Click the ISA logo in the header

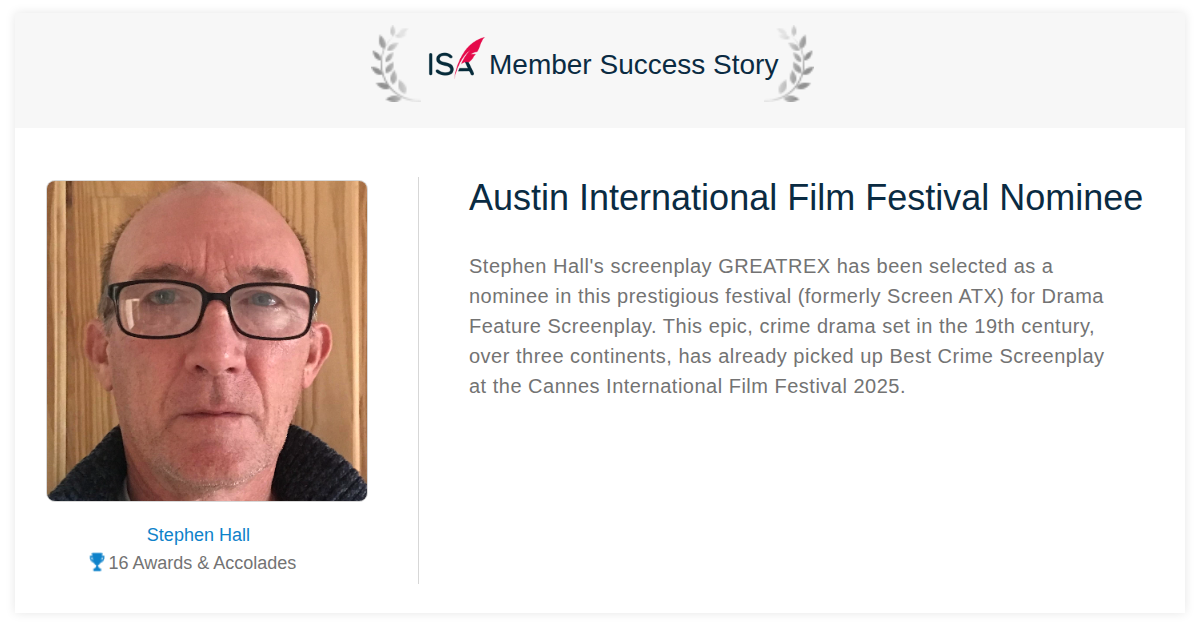[x=455, y=58]
